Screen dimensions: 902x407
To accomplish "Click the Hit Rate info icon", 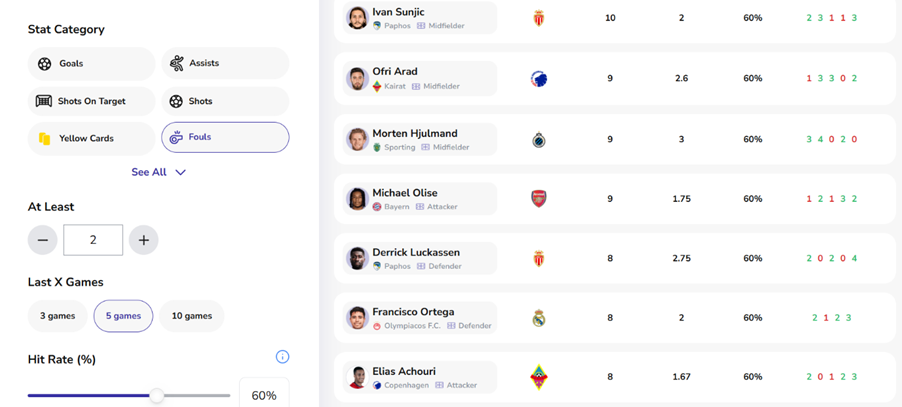I will 282,357.
